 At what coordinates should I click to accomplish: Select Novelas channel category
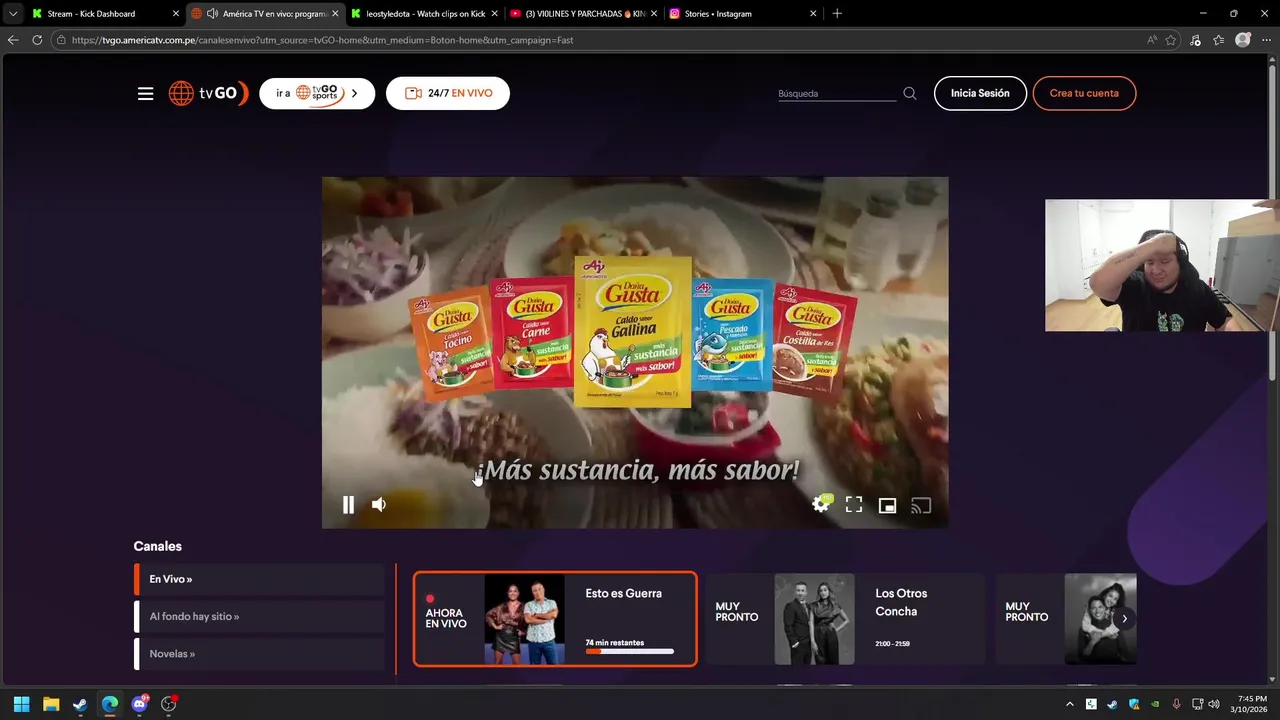[259, 653]
